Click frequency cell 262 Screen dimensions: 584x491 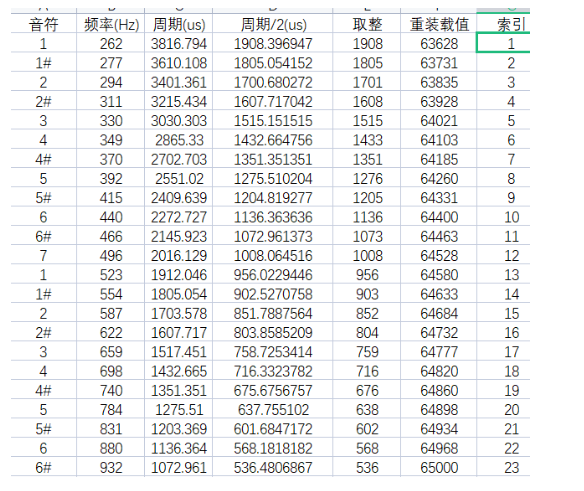[x=111, y=43]
